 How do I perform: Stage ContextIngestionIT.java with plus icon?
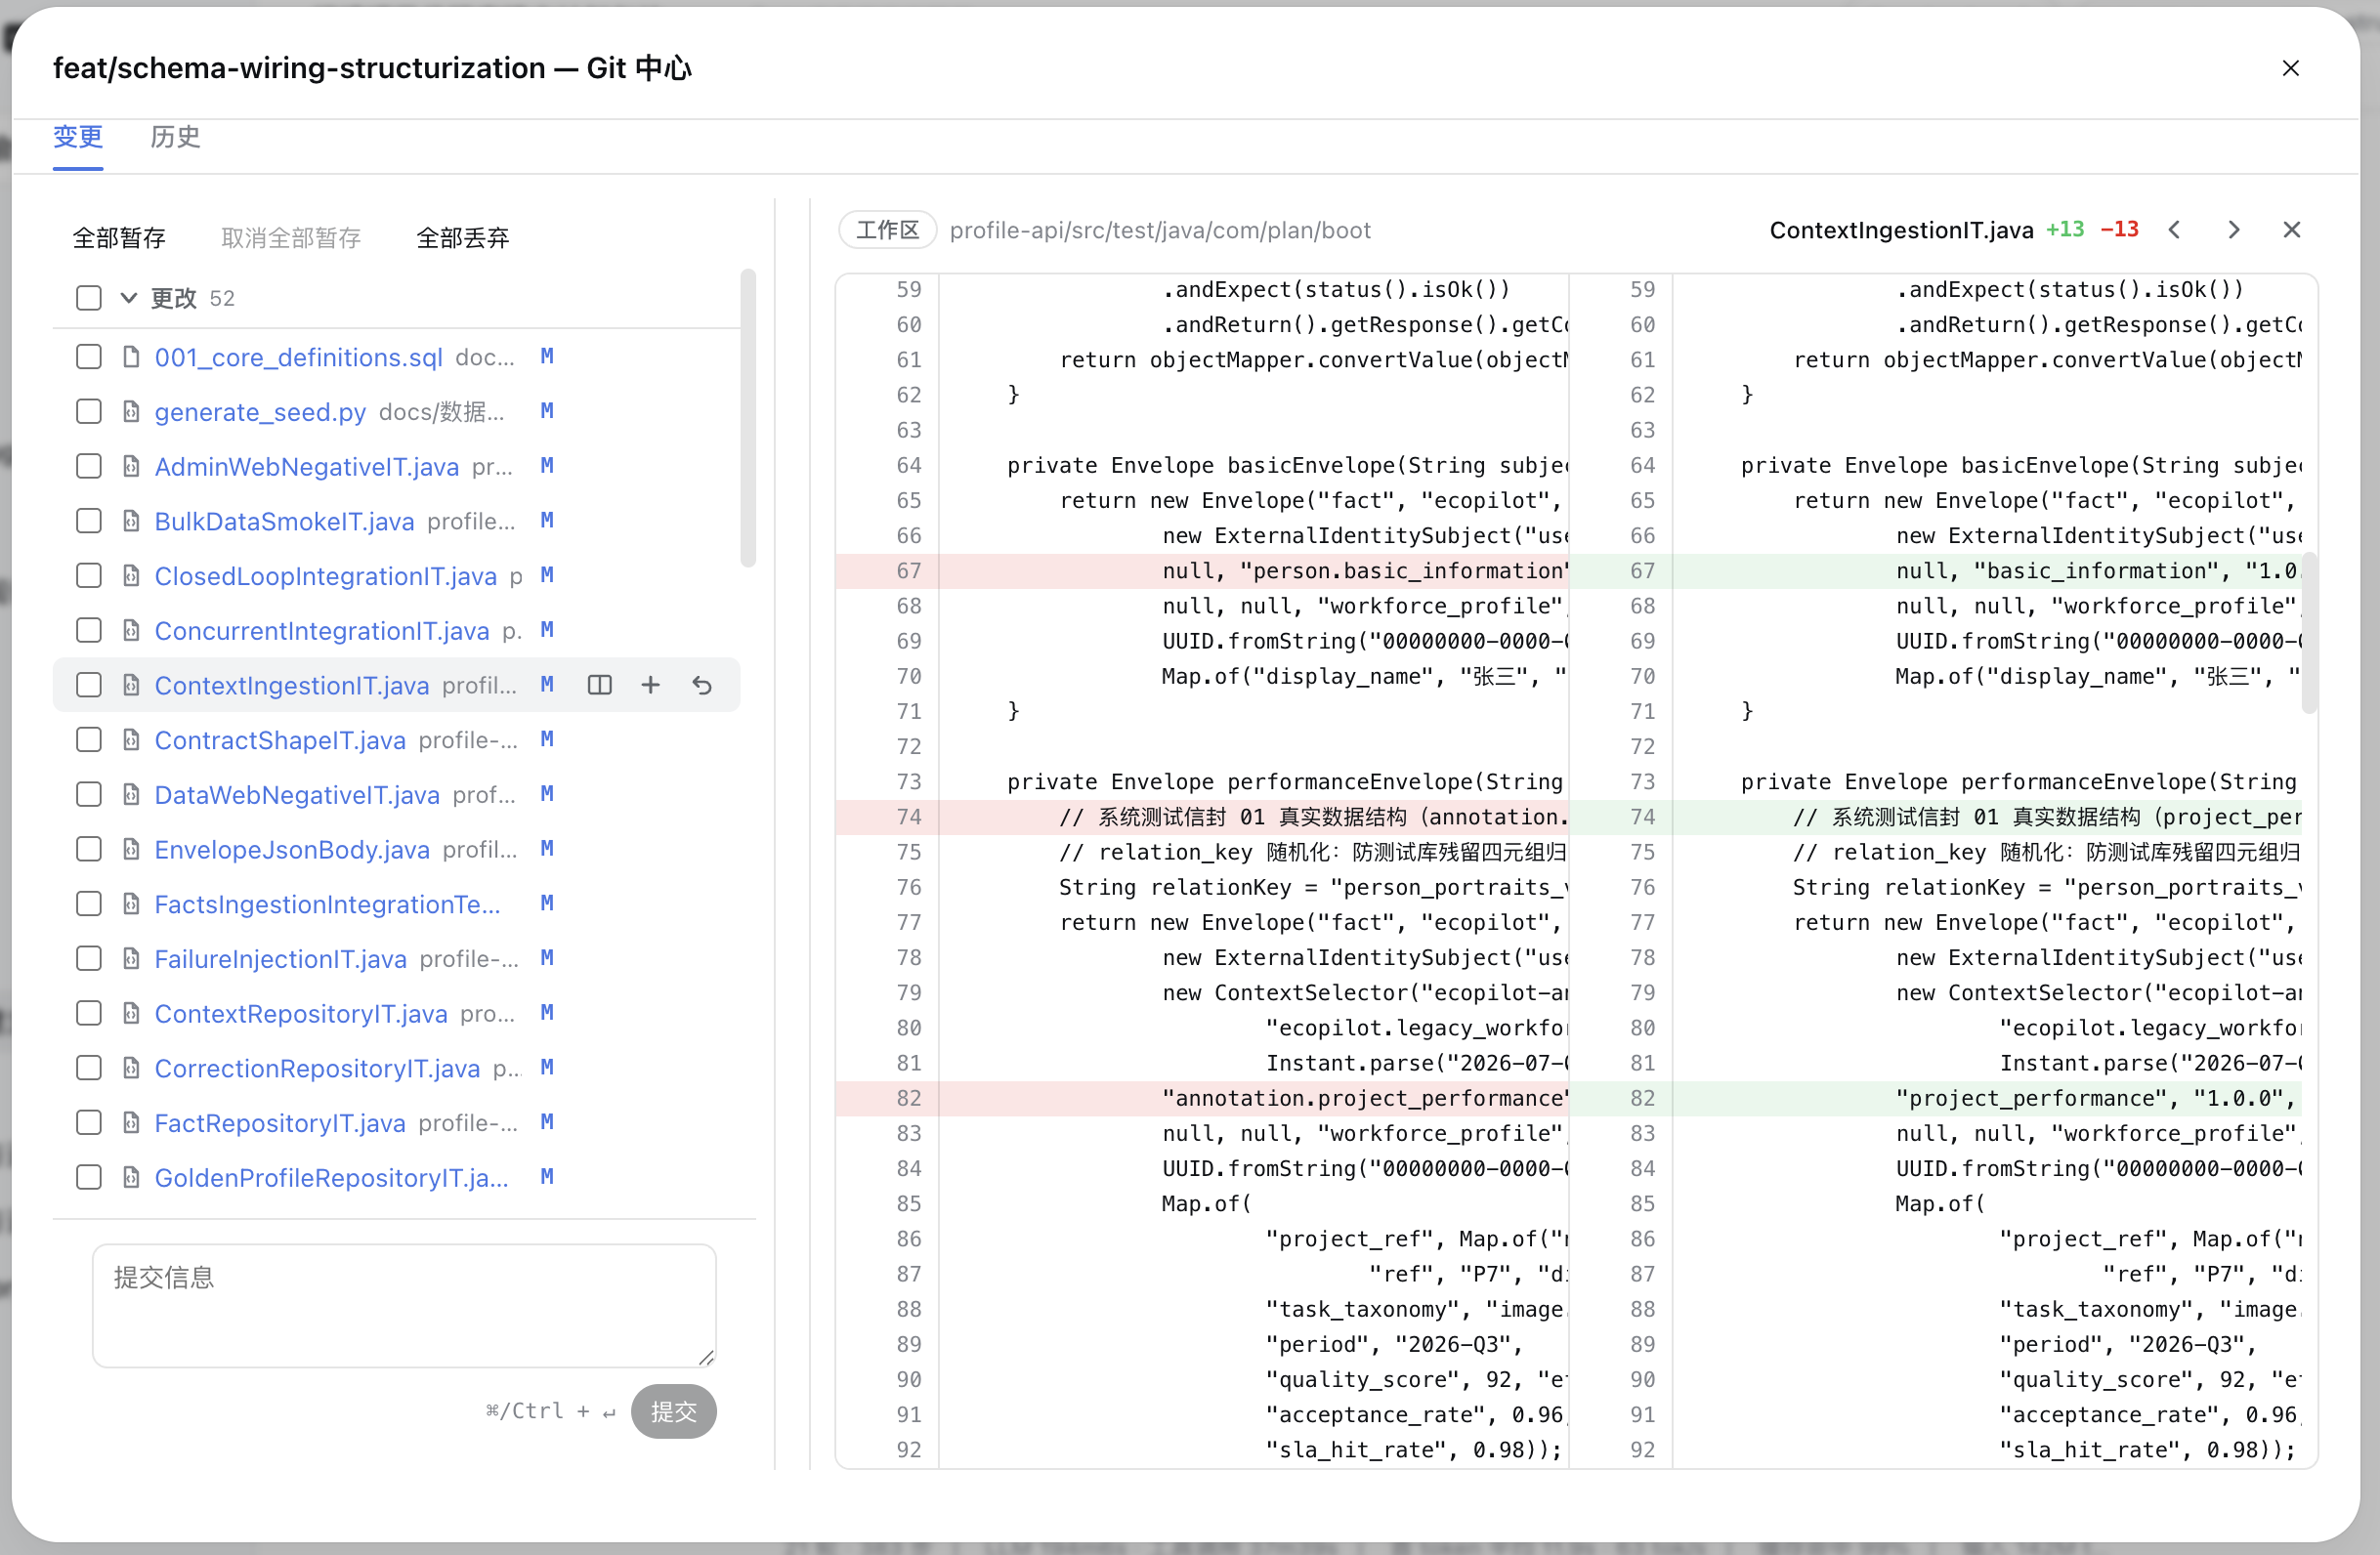coord(650,685)
